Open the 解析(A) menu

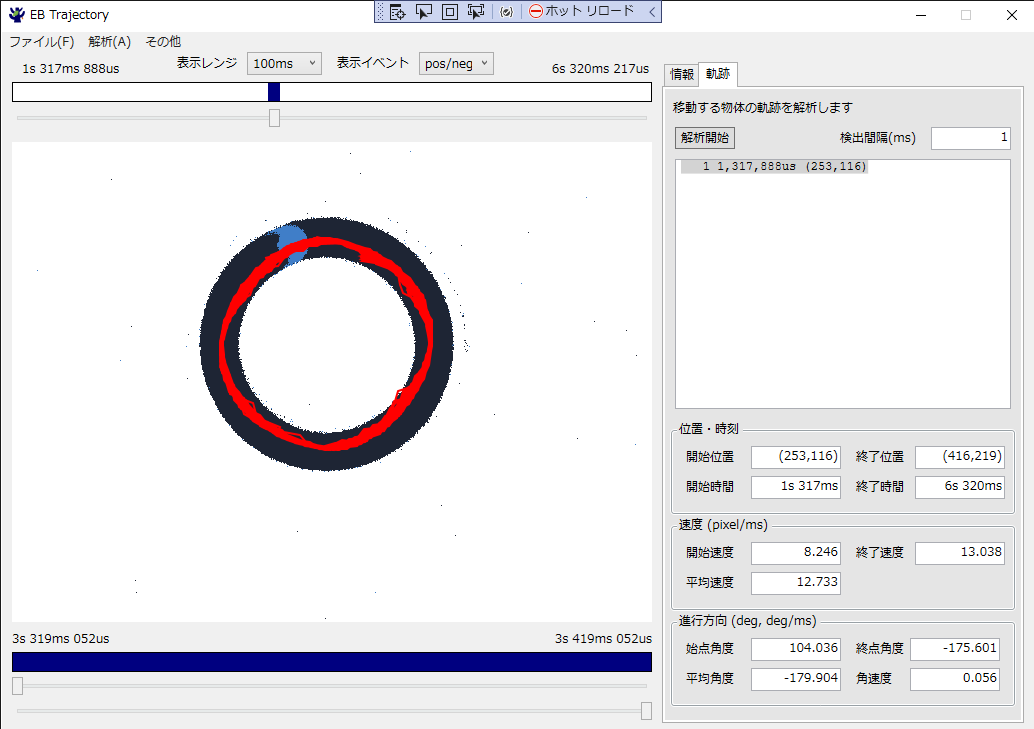point(109,42)
